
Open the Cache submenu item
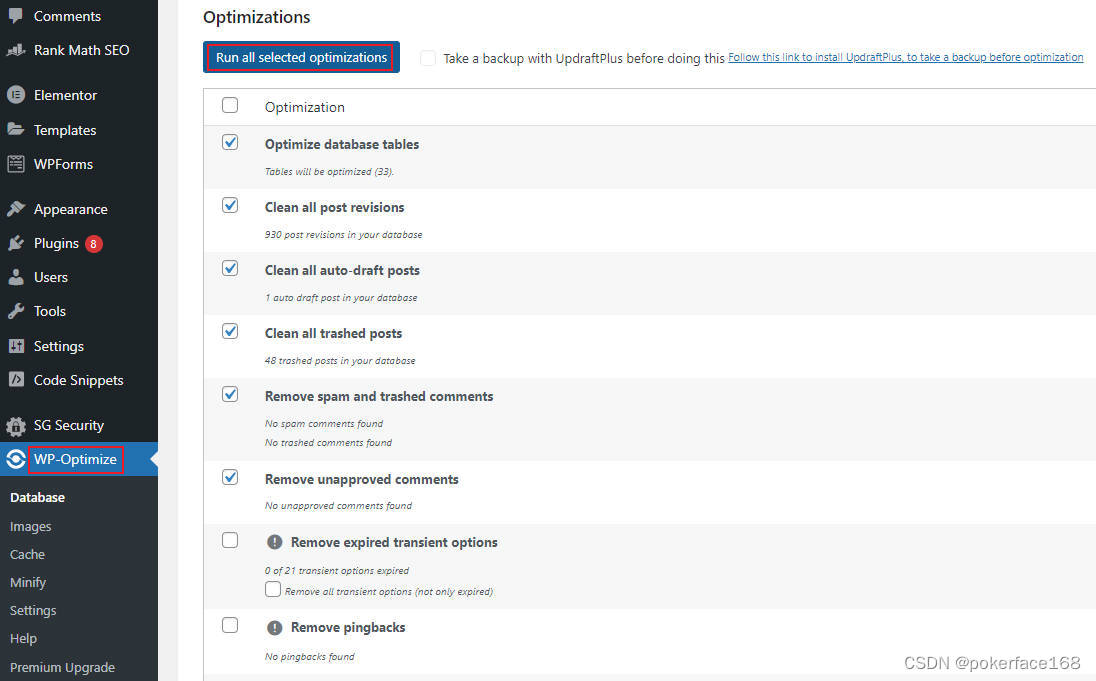[27, 554]
